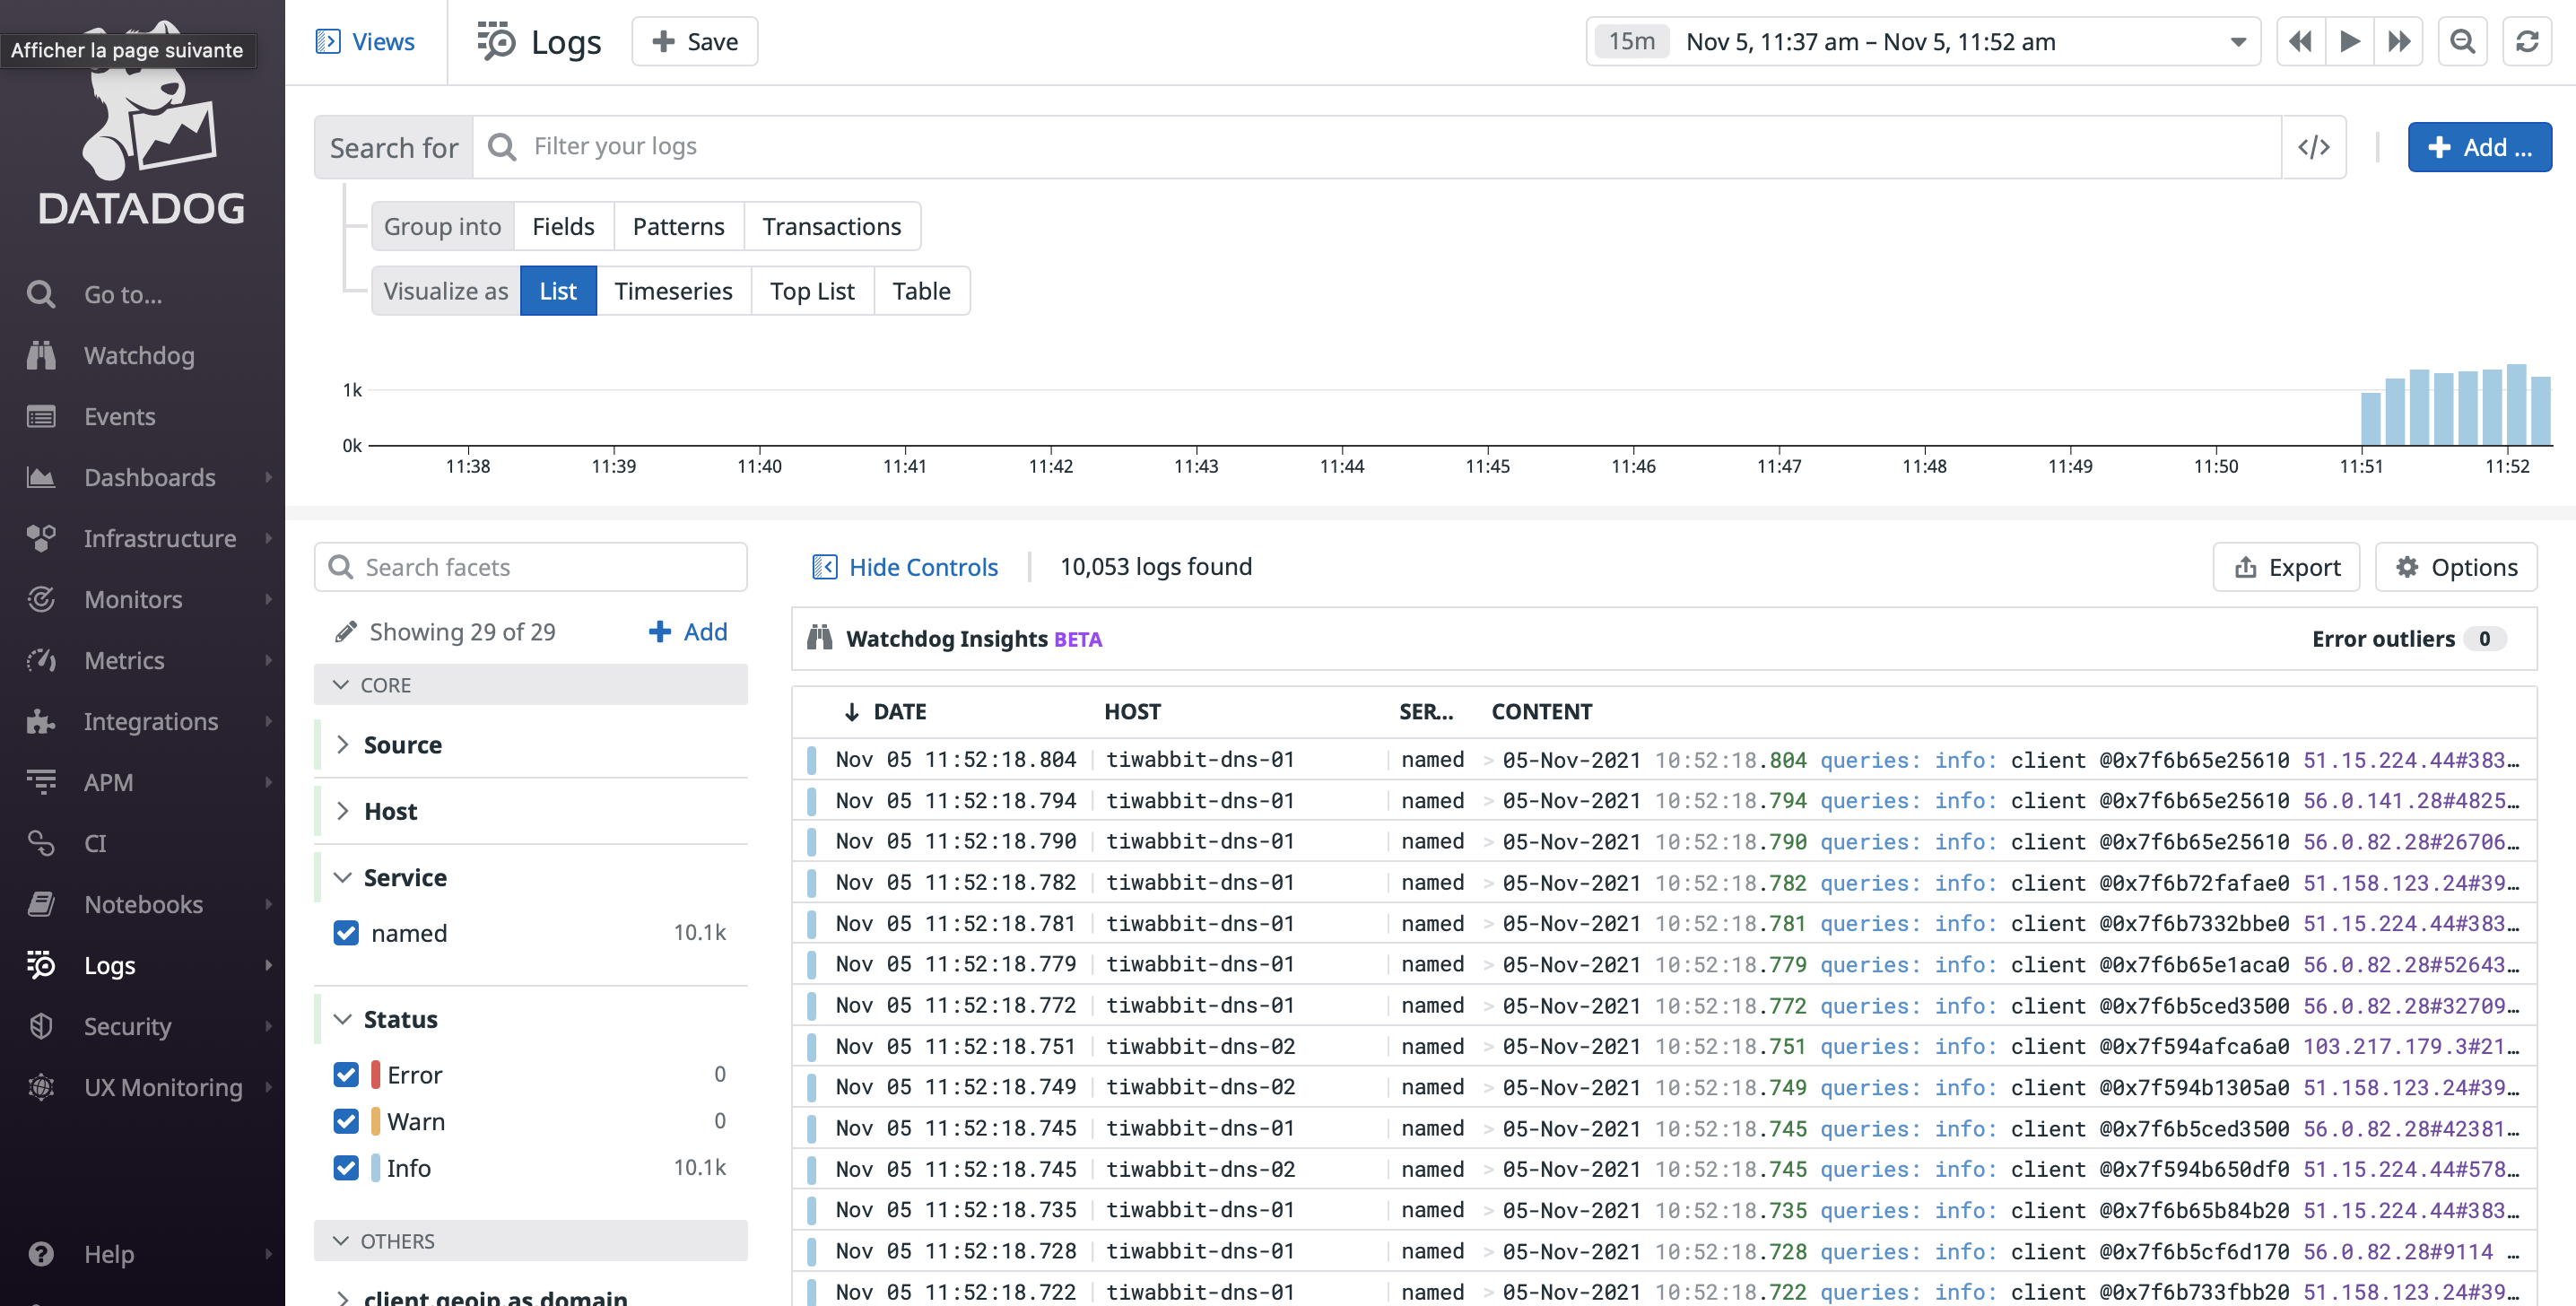
Task: Expand the Host facet
Action: 343,811
